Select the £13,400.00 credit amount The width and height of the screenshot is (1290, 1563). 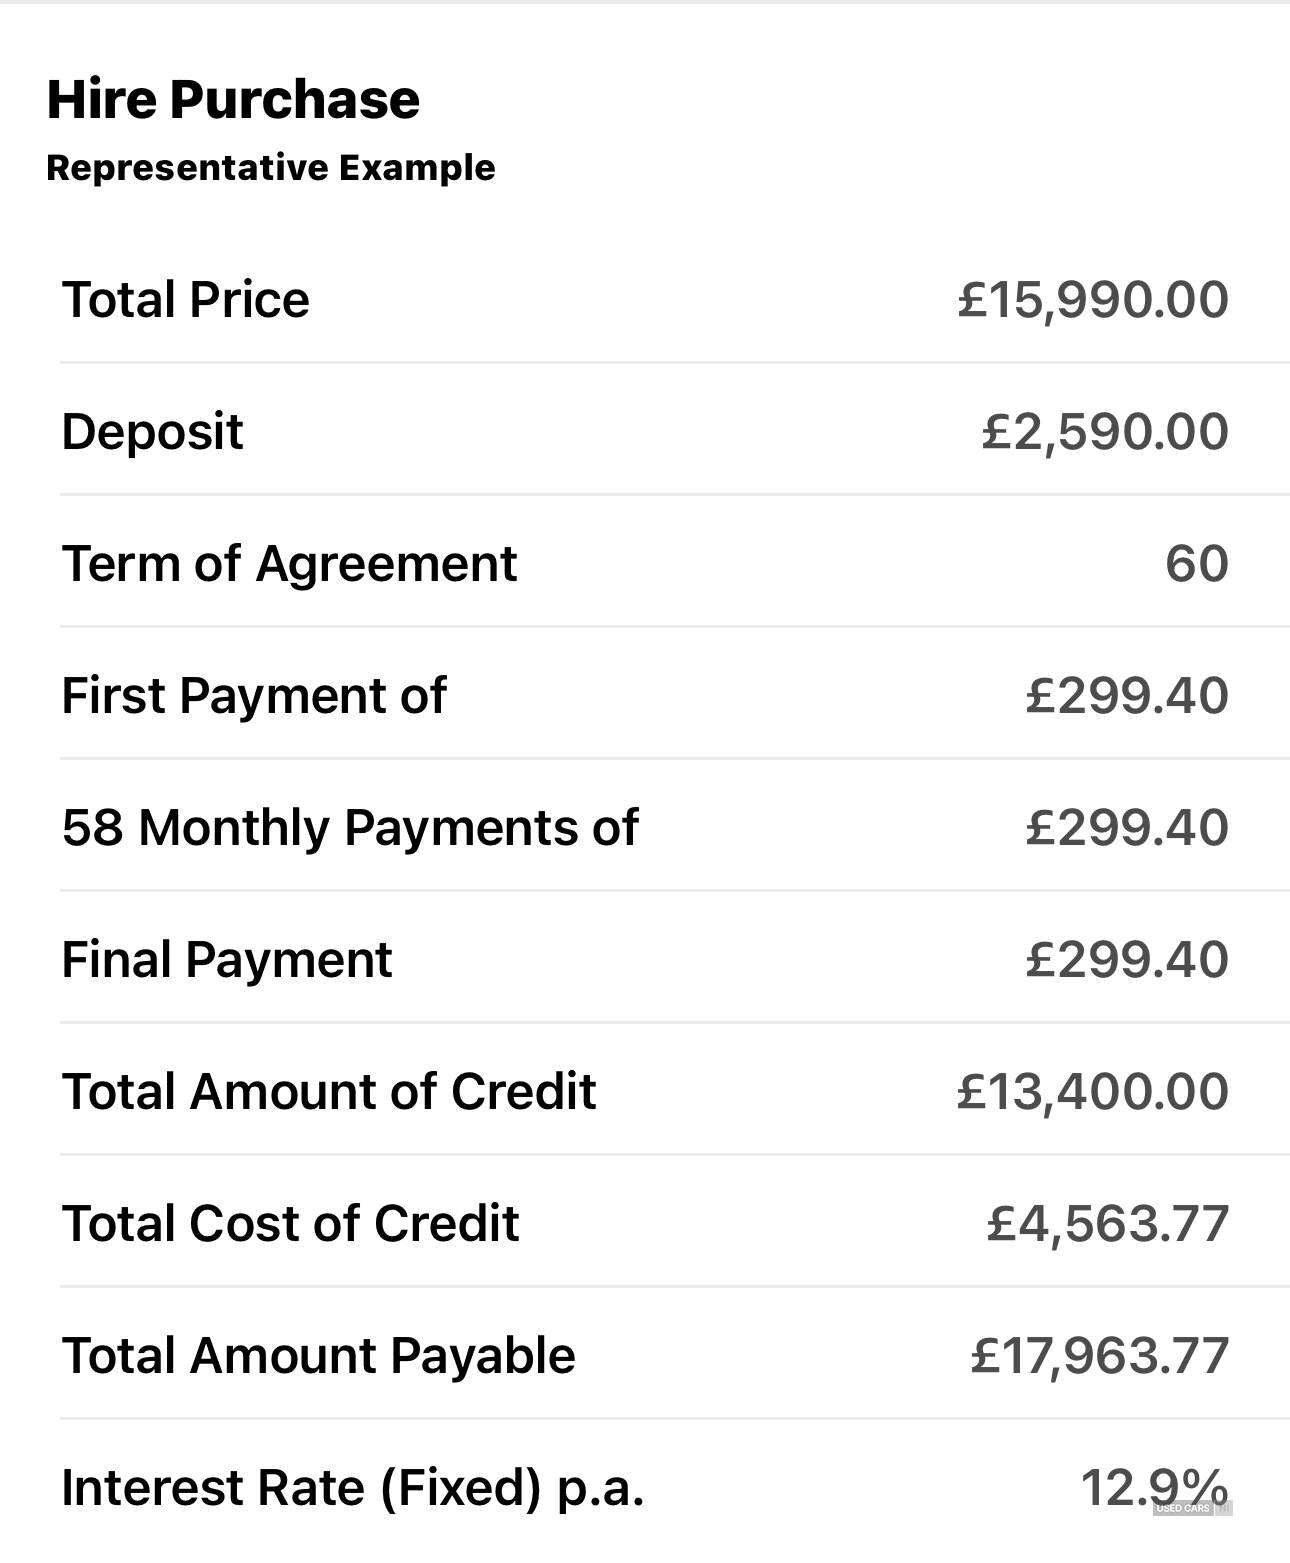pos(1093,1092)
